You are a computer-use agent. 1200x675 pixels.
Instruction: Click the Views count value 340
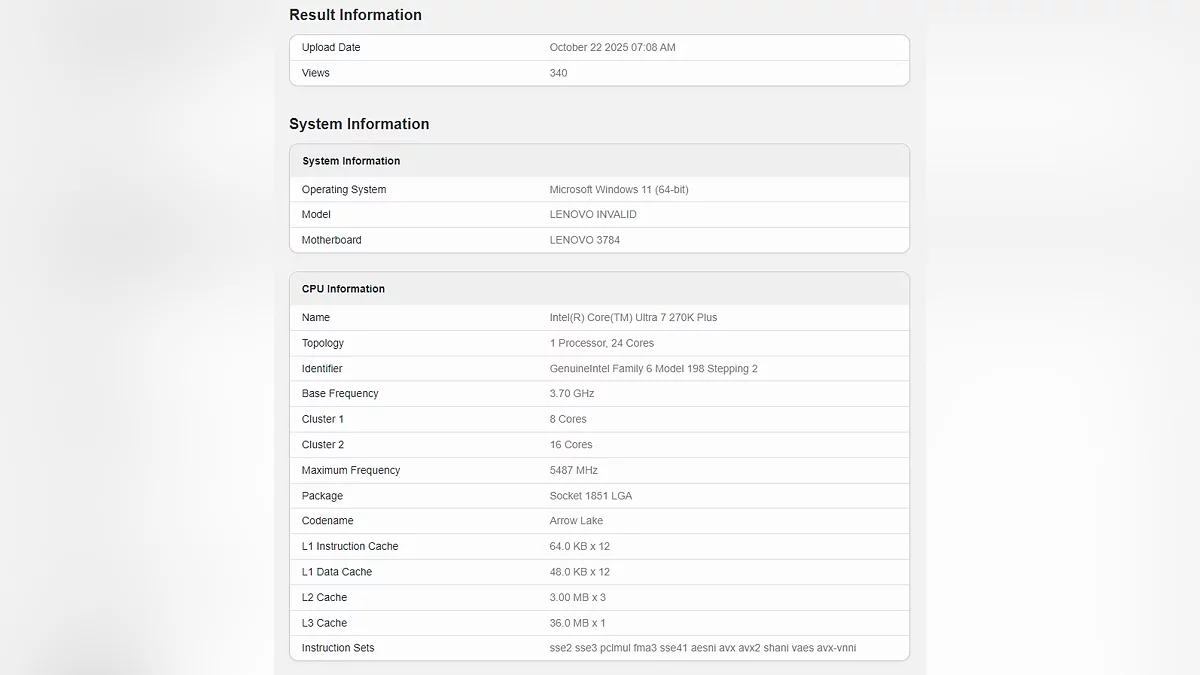(x=558, y=73)
